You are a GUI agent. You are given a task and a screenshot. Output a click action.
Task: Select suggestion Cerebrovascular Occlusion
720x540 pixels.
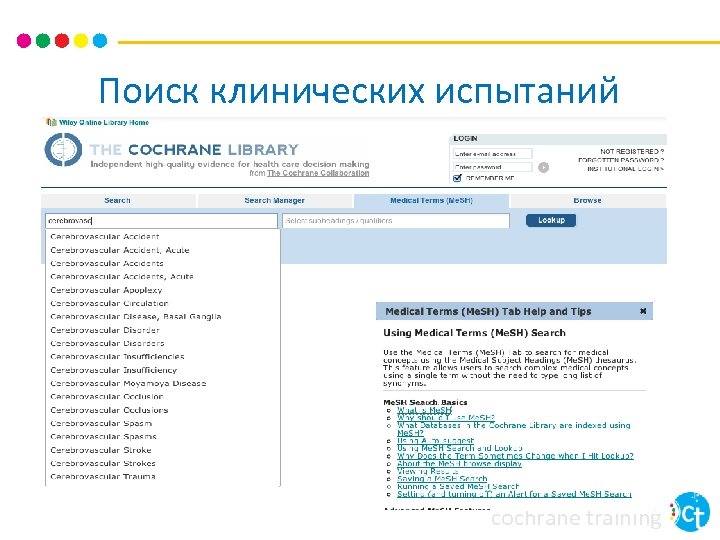(107, 397)
